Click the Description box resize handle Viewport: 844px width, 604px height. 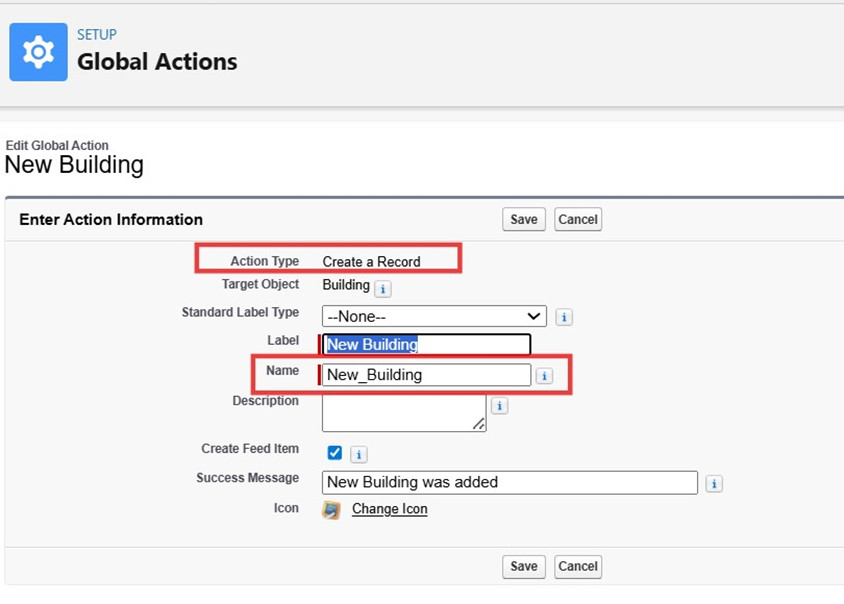point(480,425)
